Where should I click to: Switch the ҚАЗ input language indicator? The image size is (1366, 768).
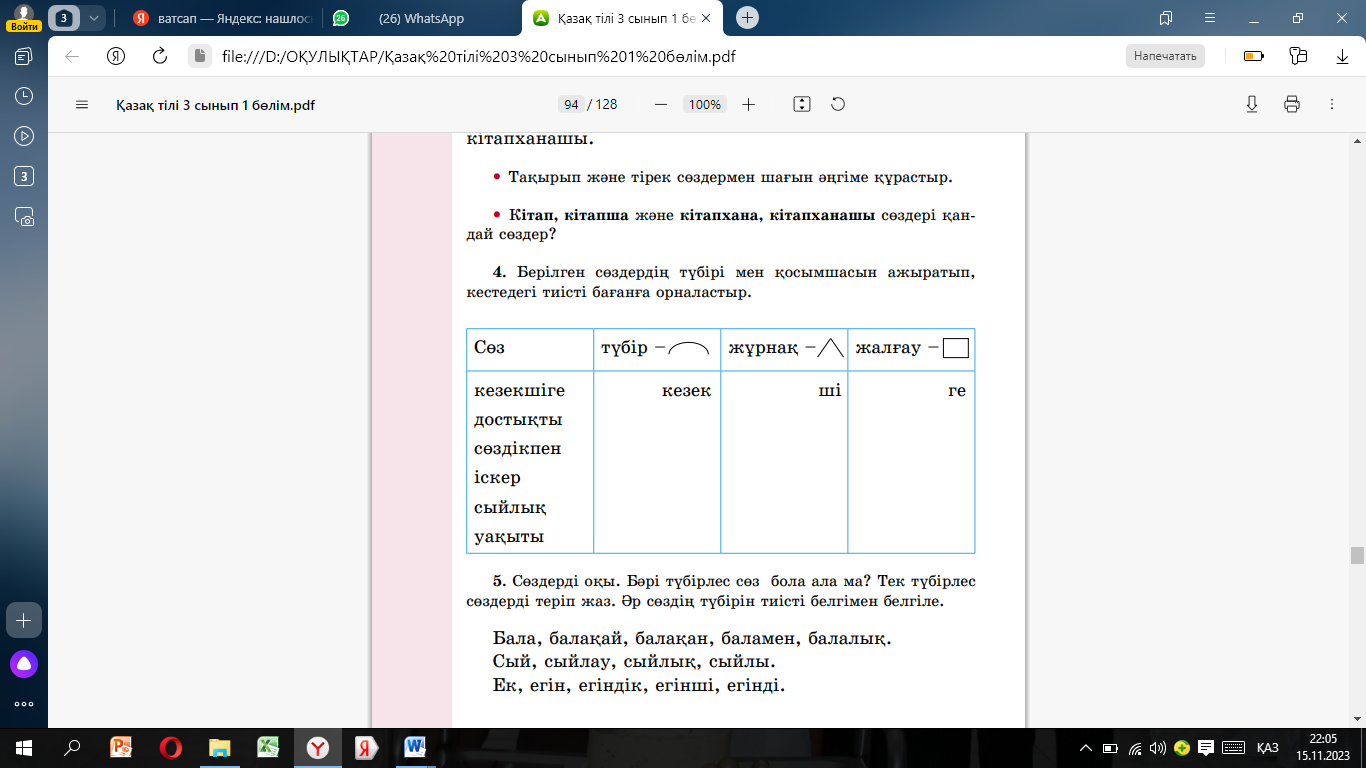click(1268, 748)
